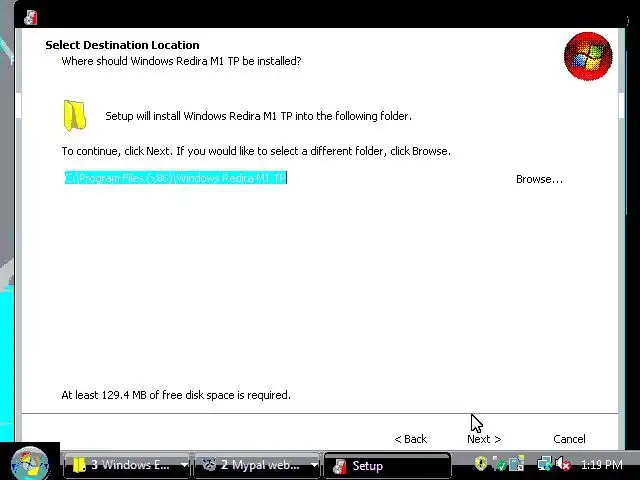Image resolution: width=640 pixels, height=480 pixels.
Task: Click the red Windows logo in the wizard
Action: click(x=588, y=56)
